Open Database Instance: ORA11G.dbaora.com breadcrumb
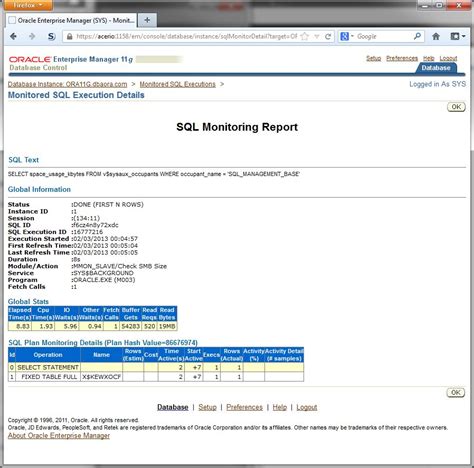The width and height of the screenshot is (474, 468). pyautogui.click(x=67, y=84)
